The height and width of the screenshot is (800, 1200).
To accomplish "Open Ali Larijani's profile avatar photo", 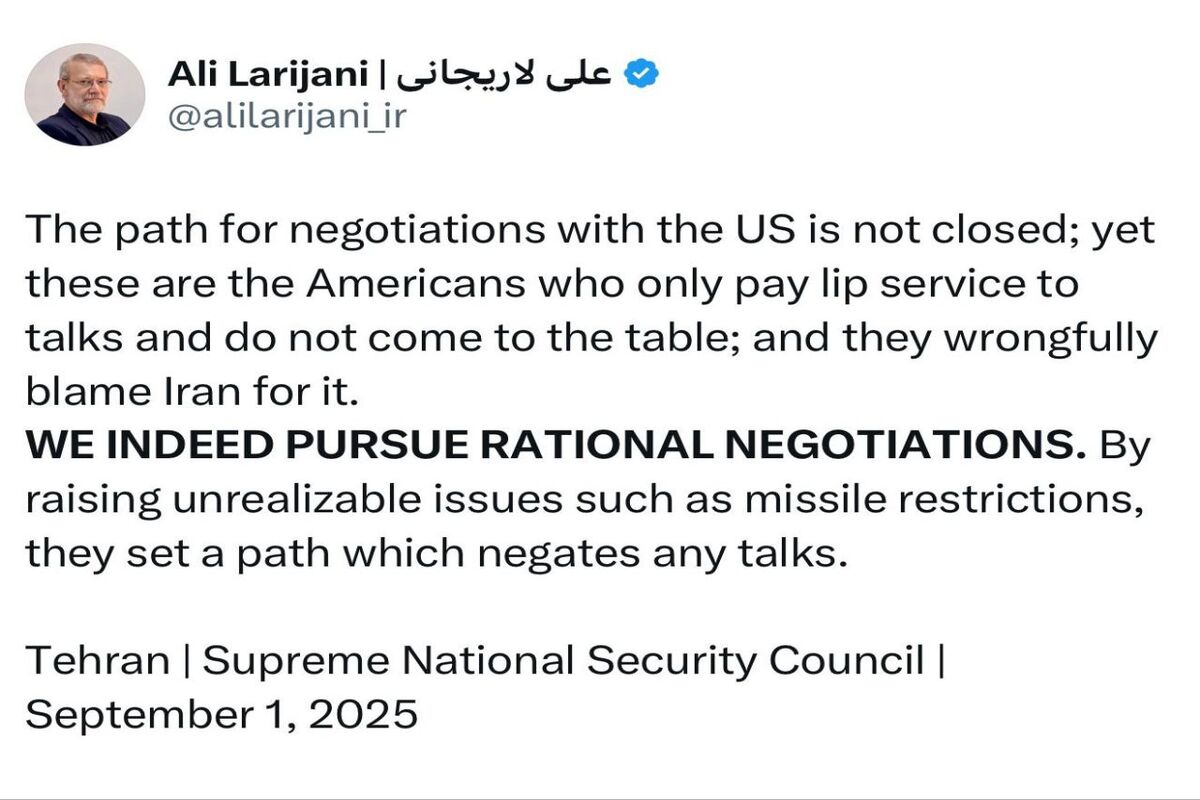I will point(85,95).
